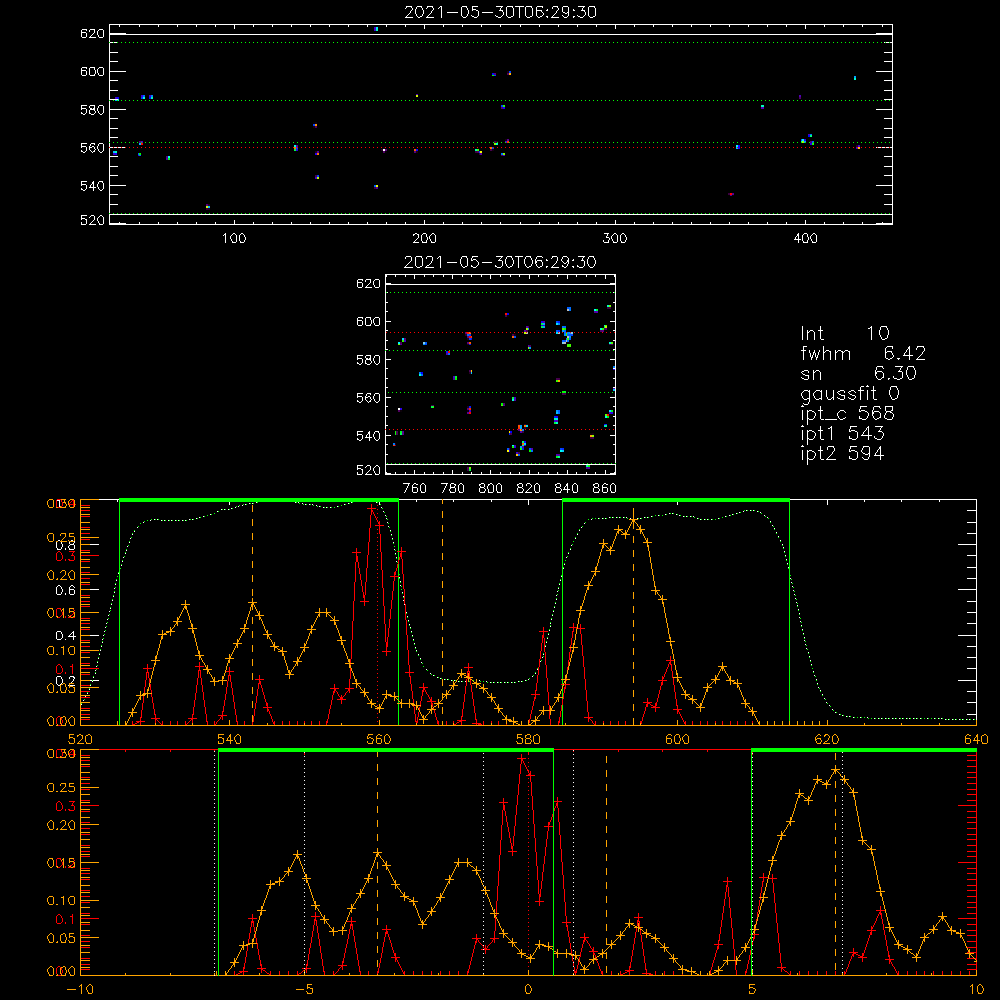Click white y-axis label 0.6 on third plot
The width and height of the screenshot is (1000, 1000).
tap(66, 591)
